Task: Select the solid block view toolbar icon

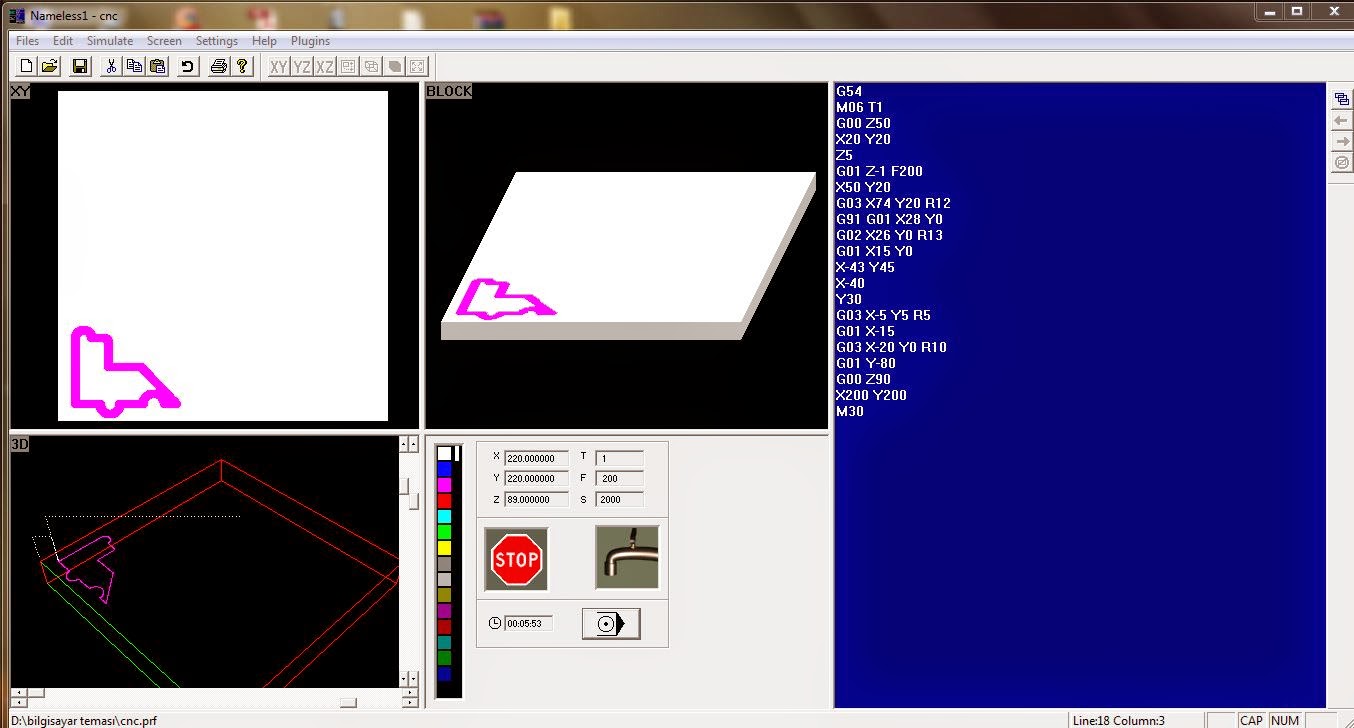Action: pyautogui.click(x=395, y=66)
